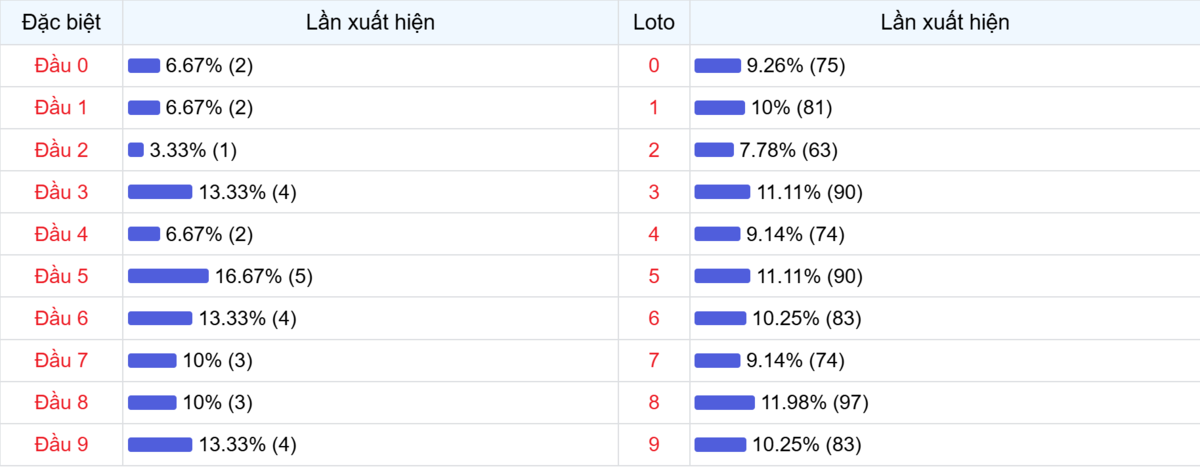1200x467 pixels.
Task: Click Đầu 2 row label
Action: pyautogui.click(x=61, y=150)
